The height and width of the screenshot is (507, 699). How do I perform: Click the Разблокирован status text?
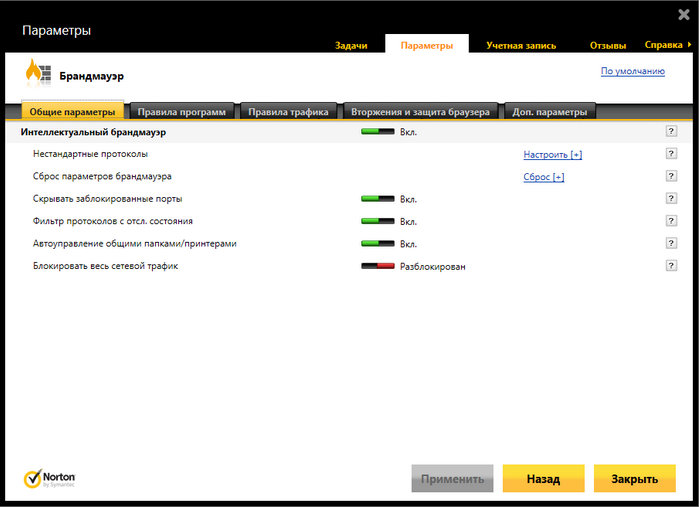tap(432, 267)
